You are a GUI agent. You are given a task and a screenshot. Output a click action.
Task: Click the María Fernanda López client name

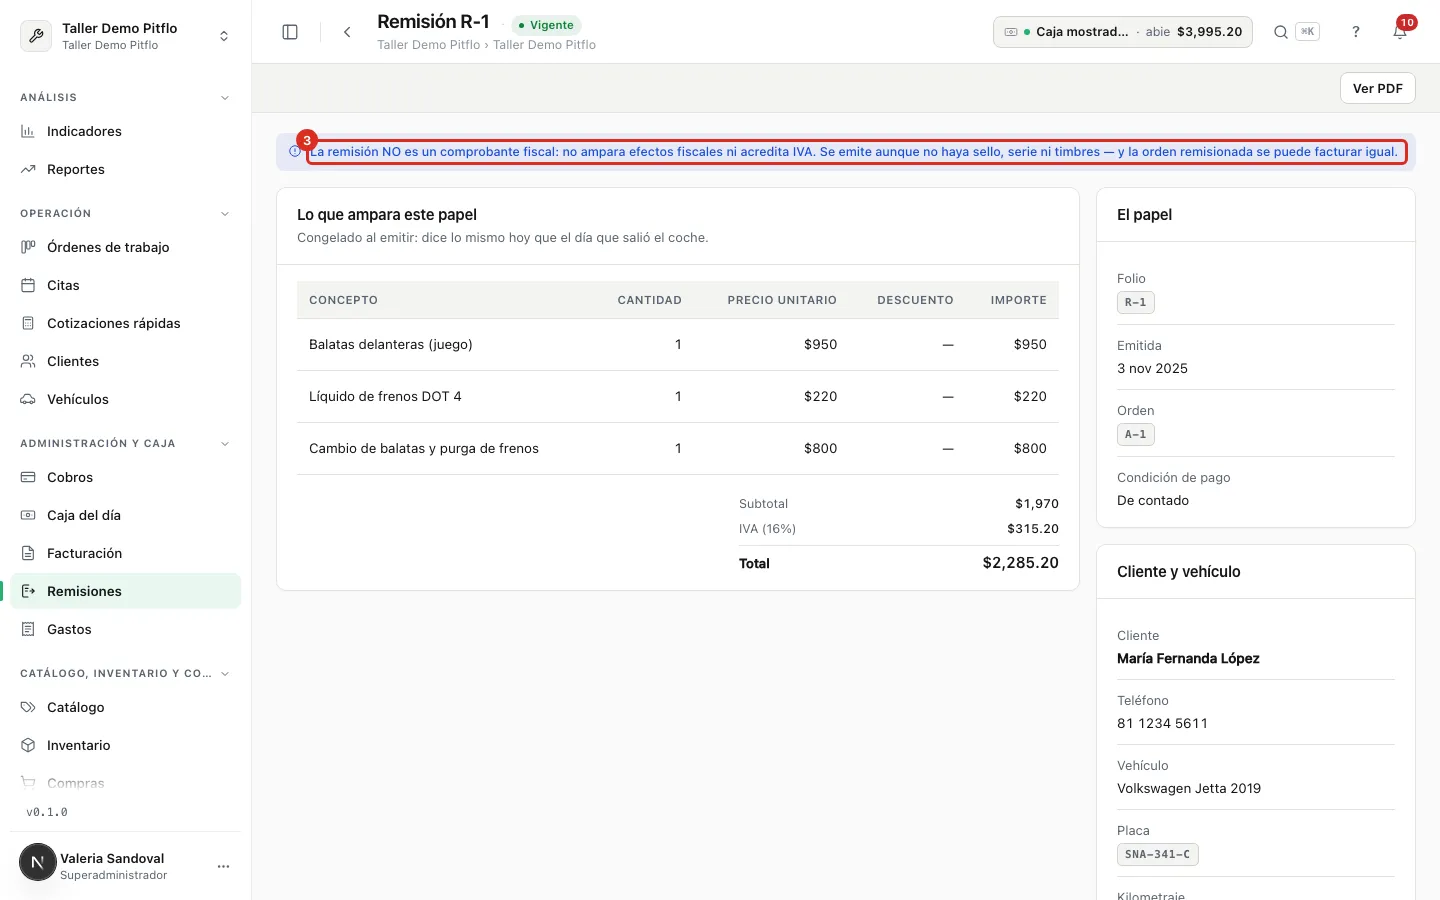click(x=1188, y=658)
